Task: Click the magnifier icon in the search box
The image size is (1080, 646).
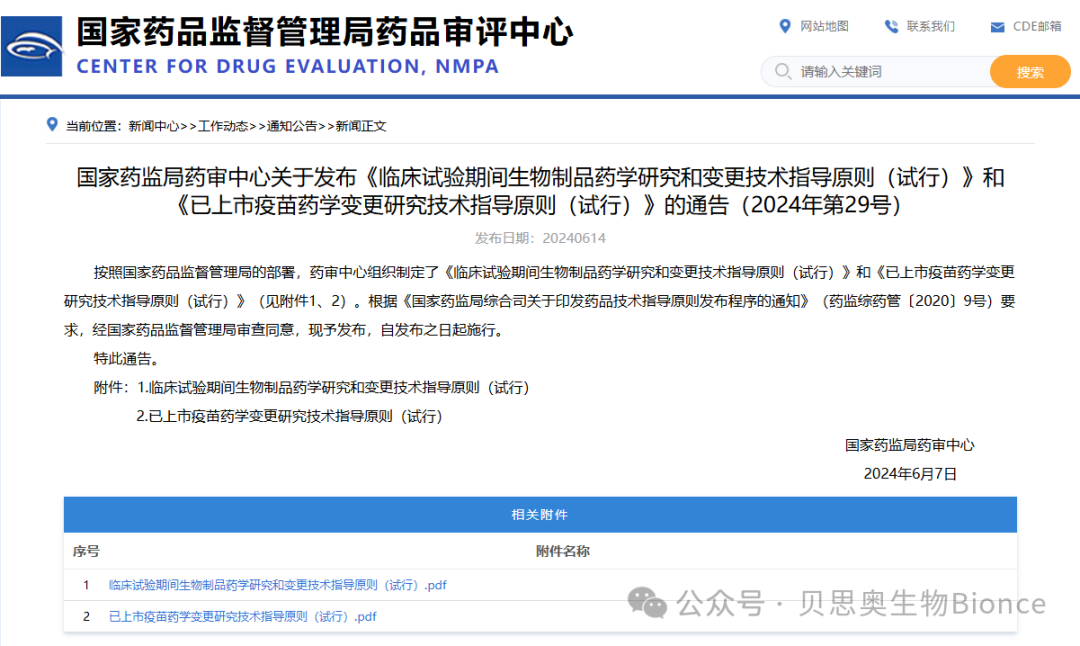Action: [x=783, y=71]
